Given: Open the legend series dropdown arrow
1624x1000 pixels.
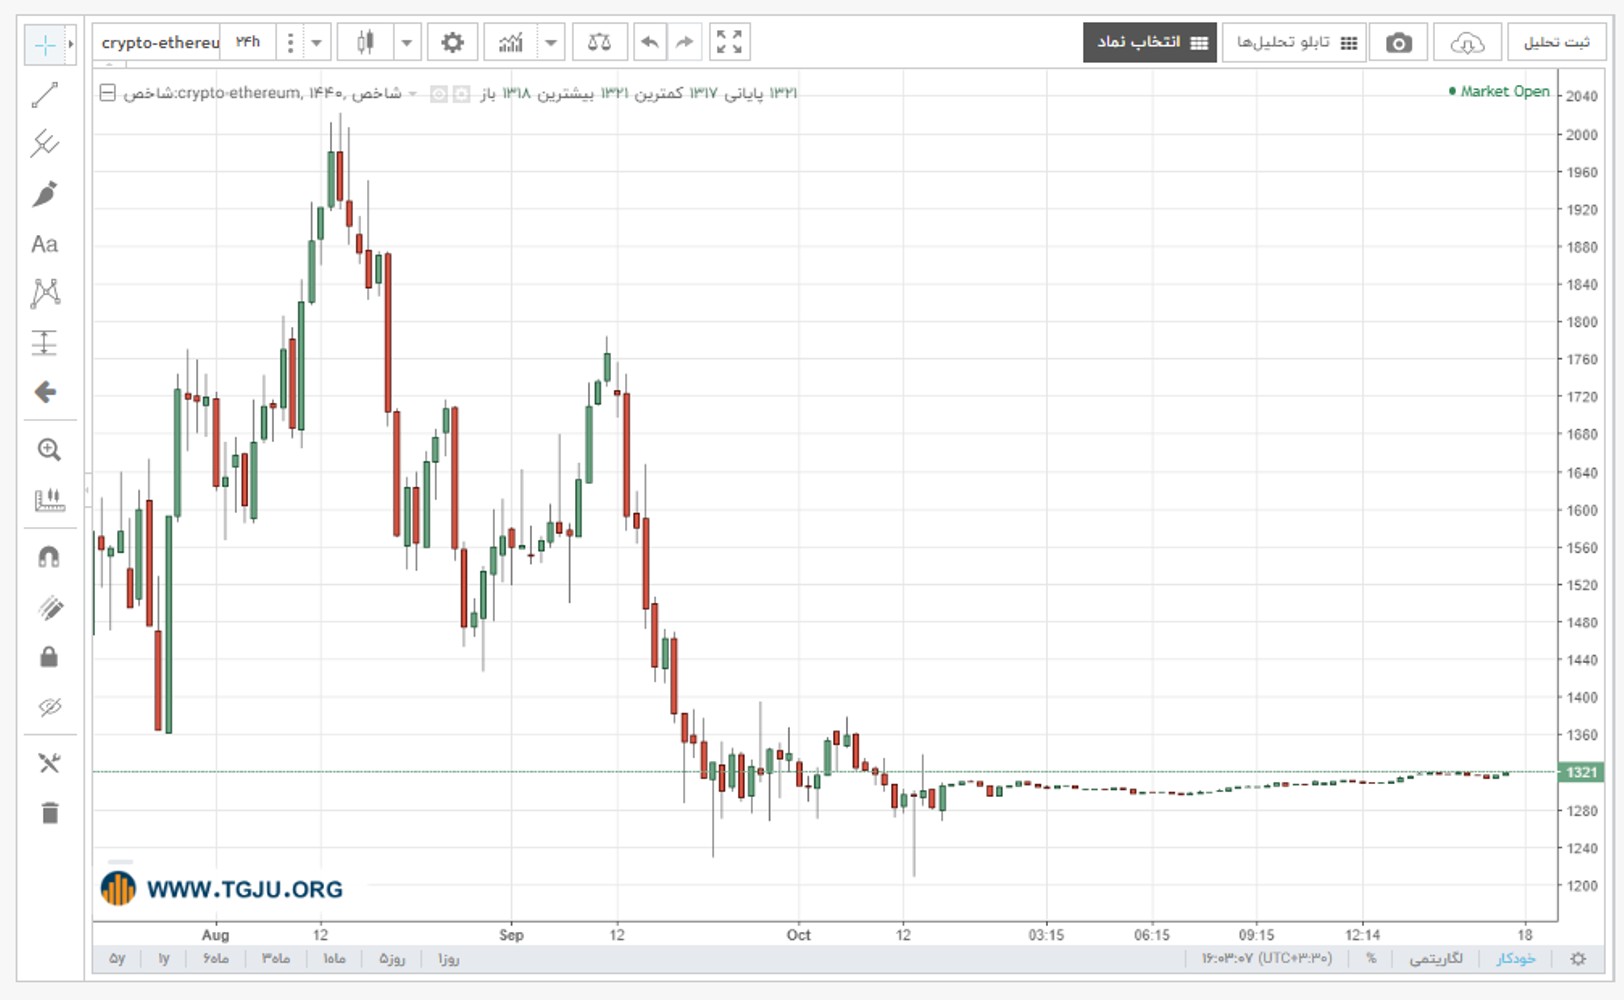Looking at the screenshot, I should tap(412, 94).
